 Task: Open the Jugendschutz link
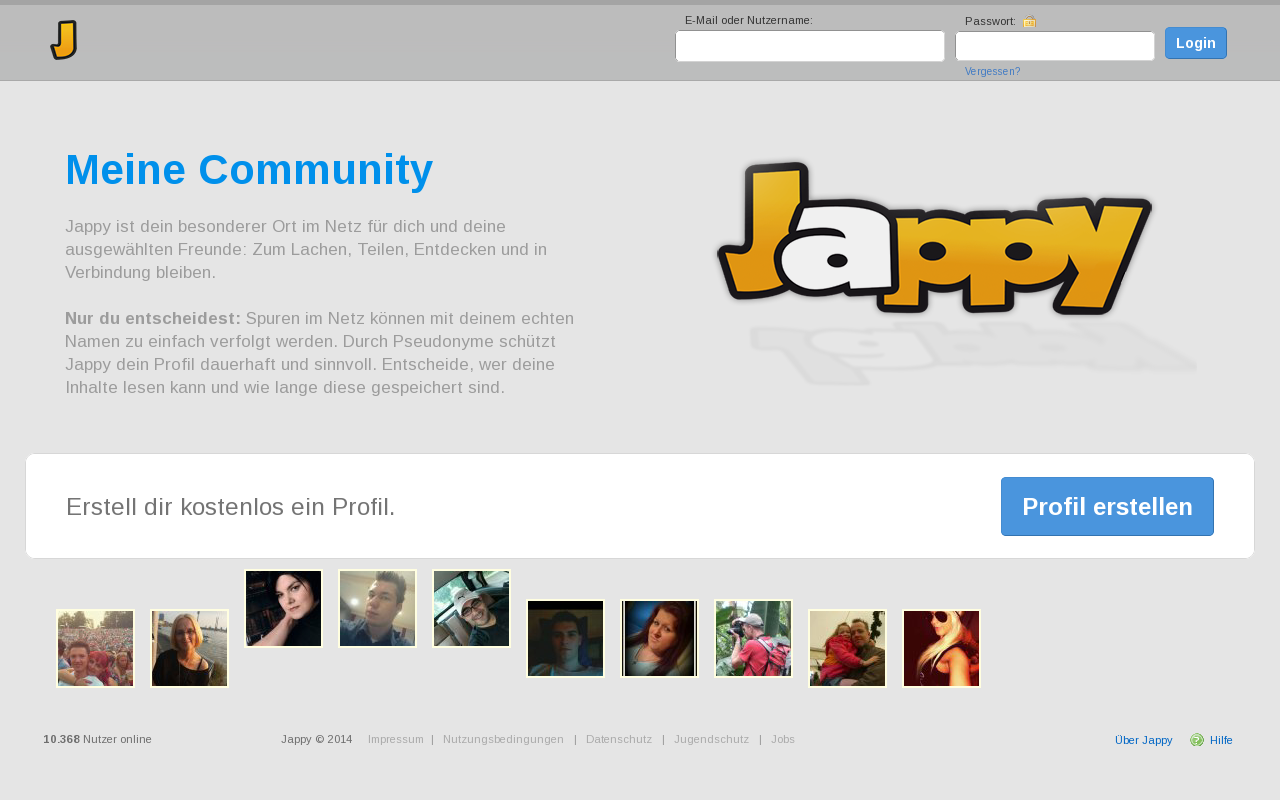pyautogui.click(x=712, y=740)
